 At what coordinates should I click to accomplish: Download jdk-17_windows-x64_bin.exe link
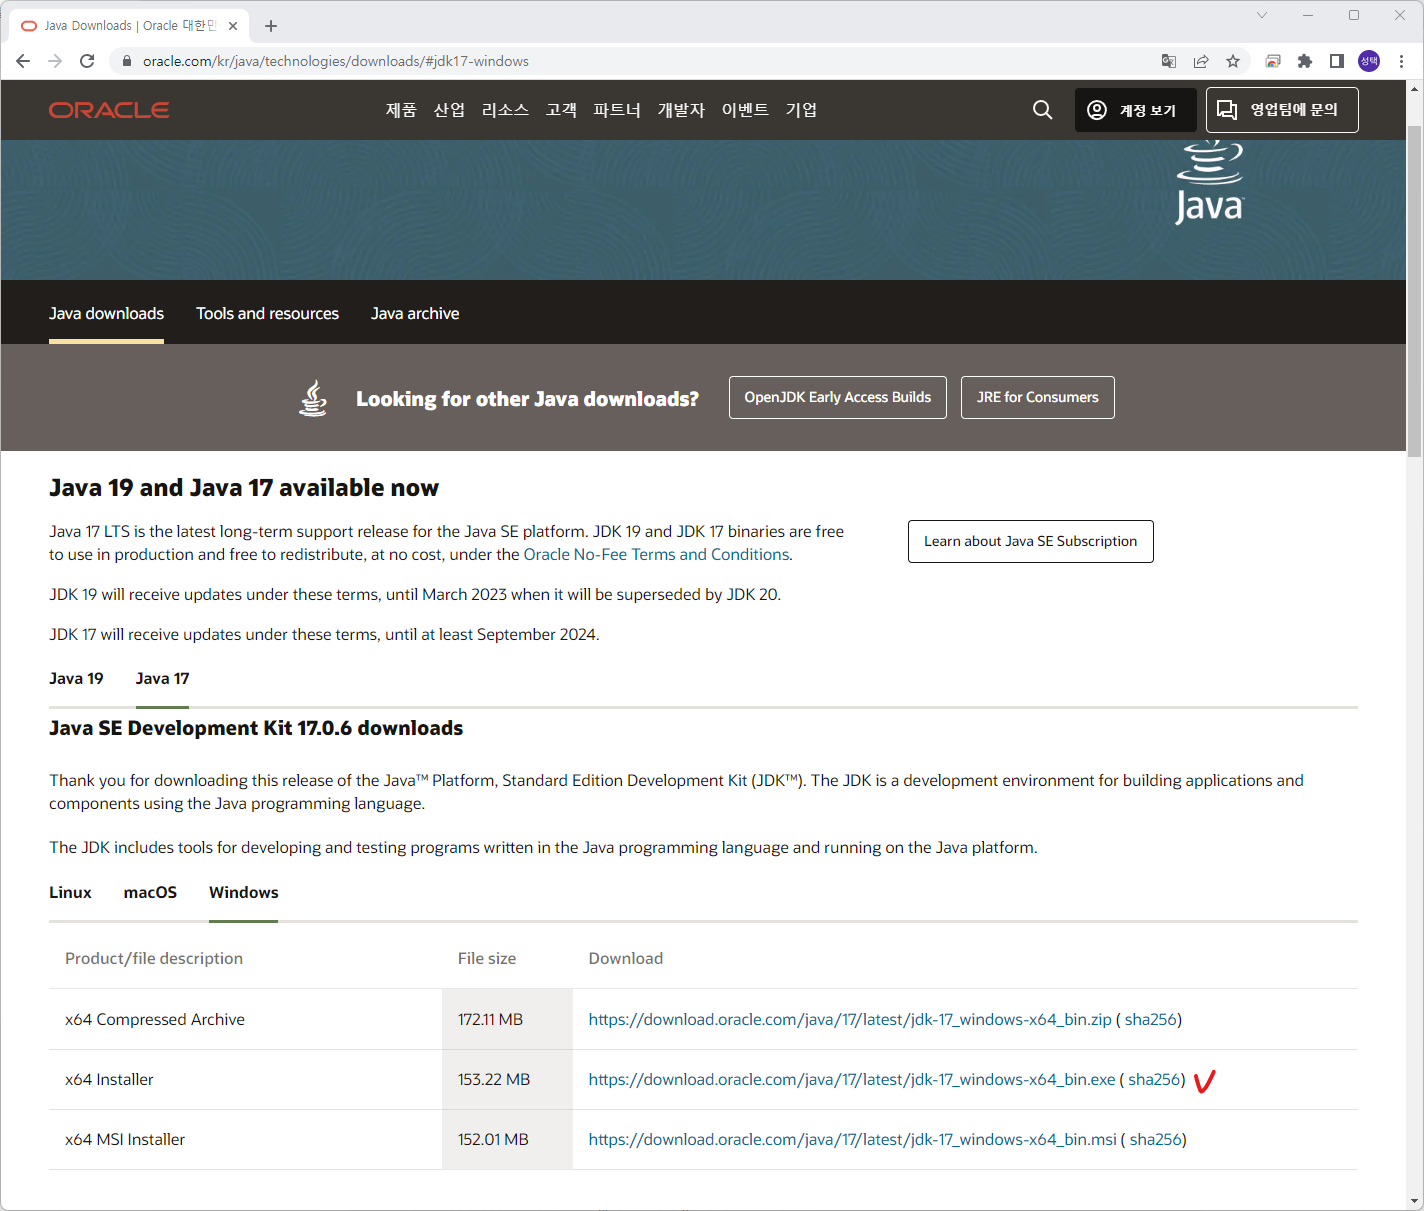tap(852, 1079)
